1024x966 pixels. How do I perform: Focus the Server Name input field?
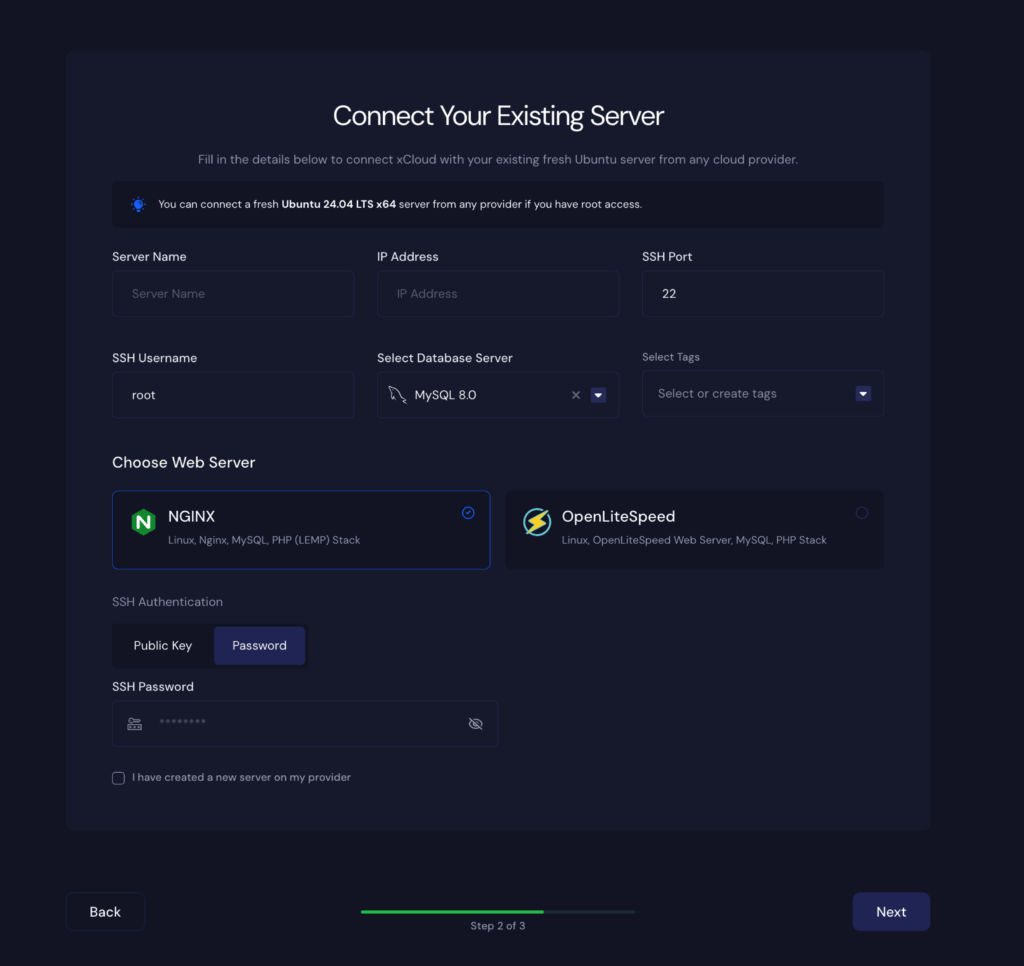tap(233, 294)
